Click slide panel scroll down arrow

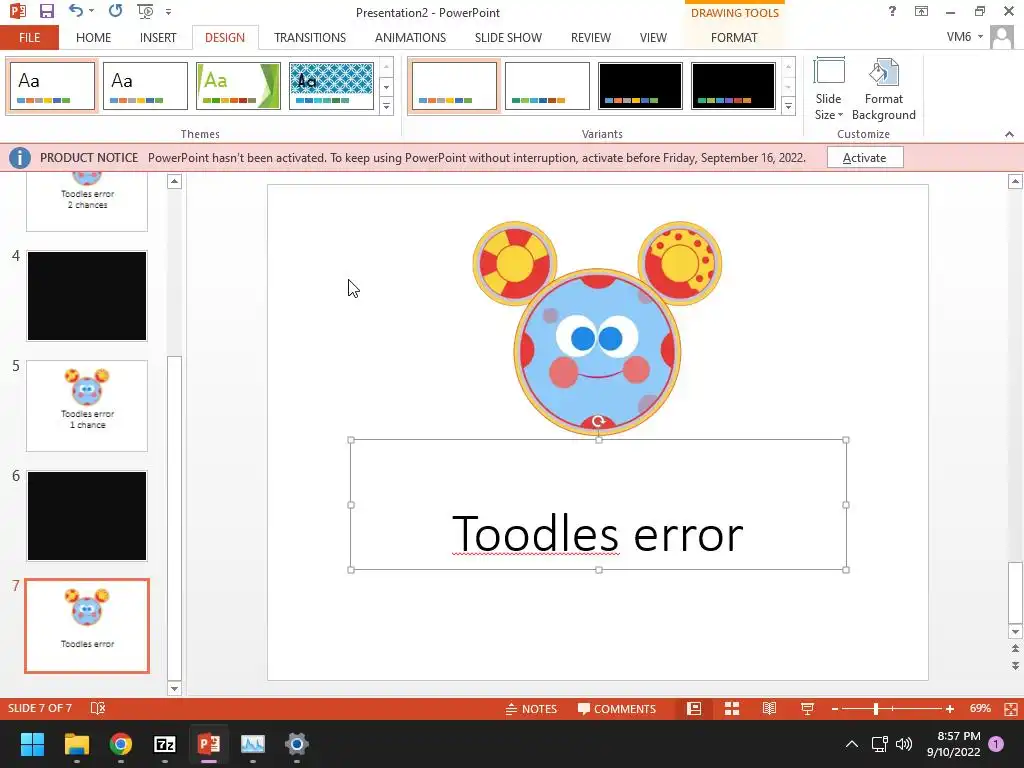pyautogui.click(x=174, y=688)
